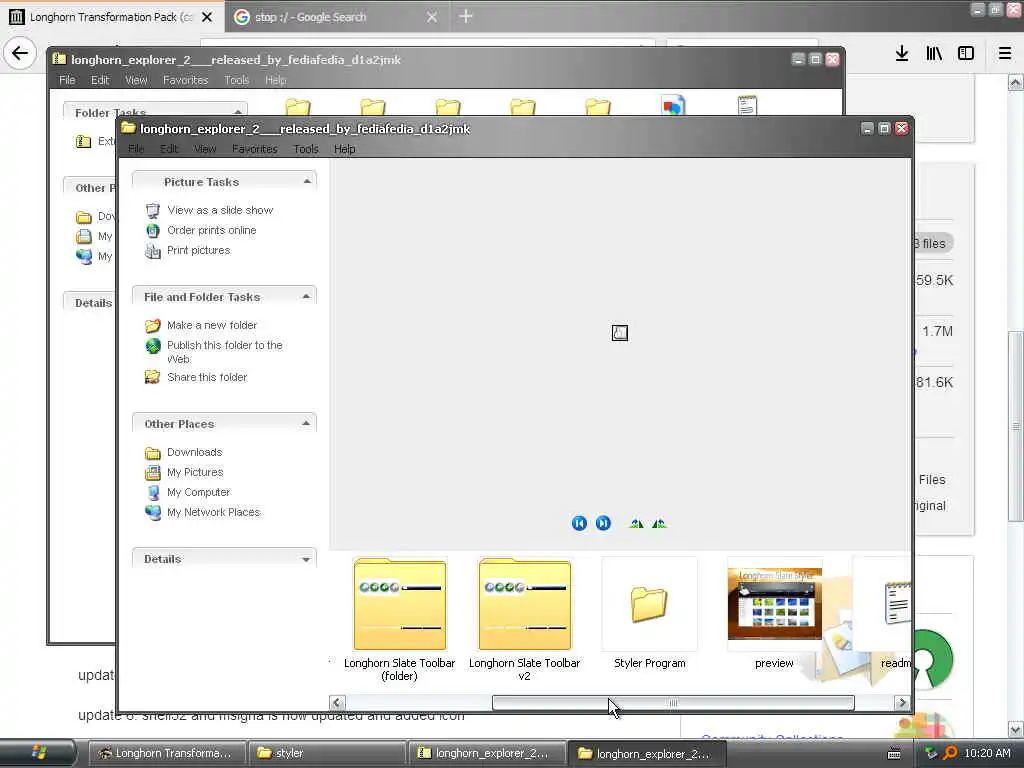Click the taskbar clock showing 10:20 AM
The width and height of the screenshot is (1024, 768).
click(987, 753)
